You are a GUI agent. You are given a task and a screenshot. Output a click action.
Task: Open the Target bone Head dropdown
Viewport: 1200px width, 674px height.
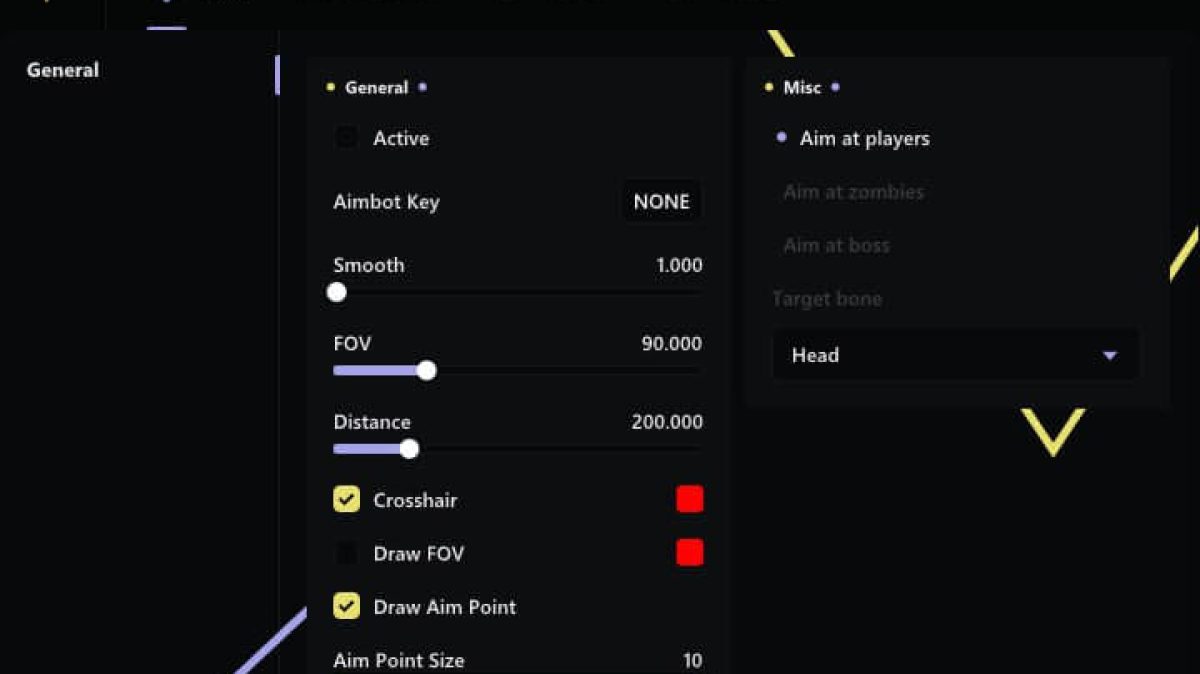[954, 355]
